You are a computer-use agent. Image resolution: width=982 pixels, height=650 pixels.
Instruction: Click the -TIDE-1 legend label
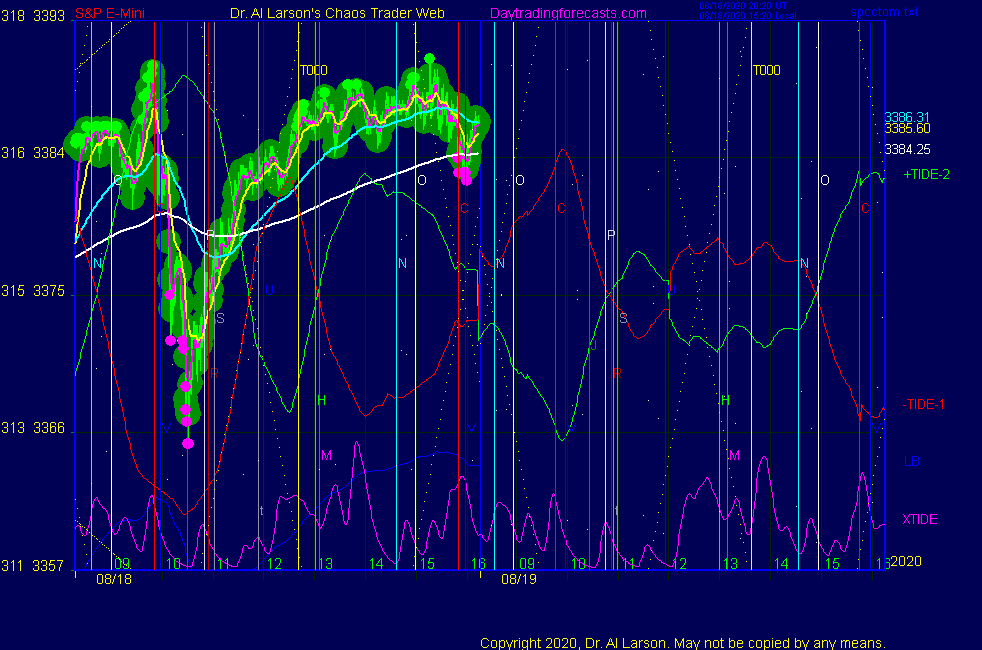pos(924,405)
